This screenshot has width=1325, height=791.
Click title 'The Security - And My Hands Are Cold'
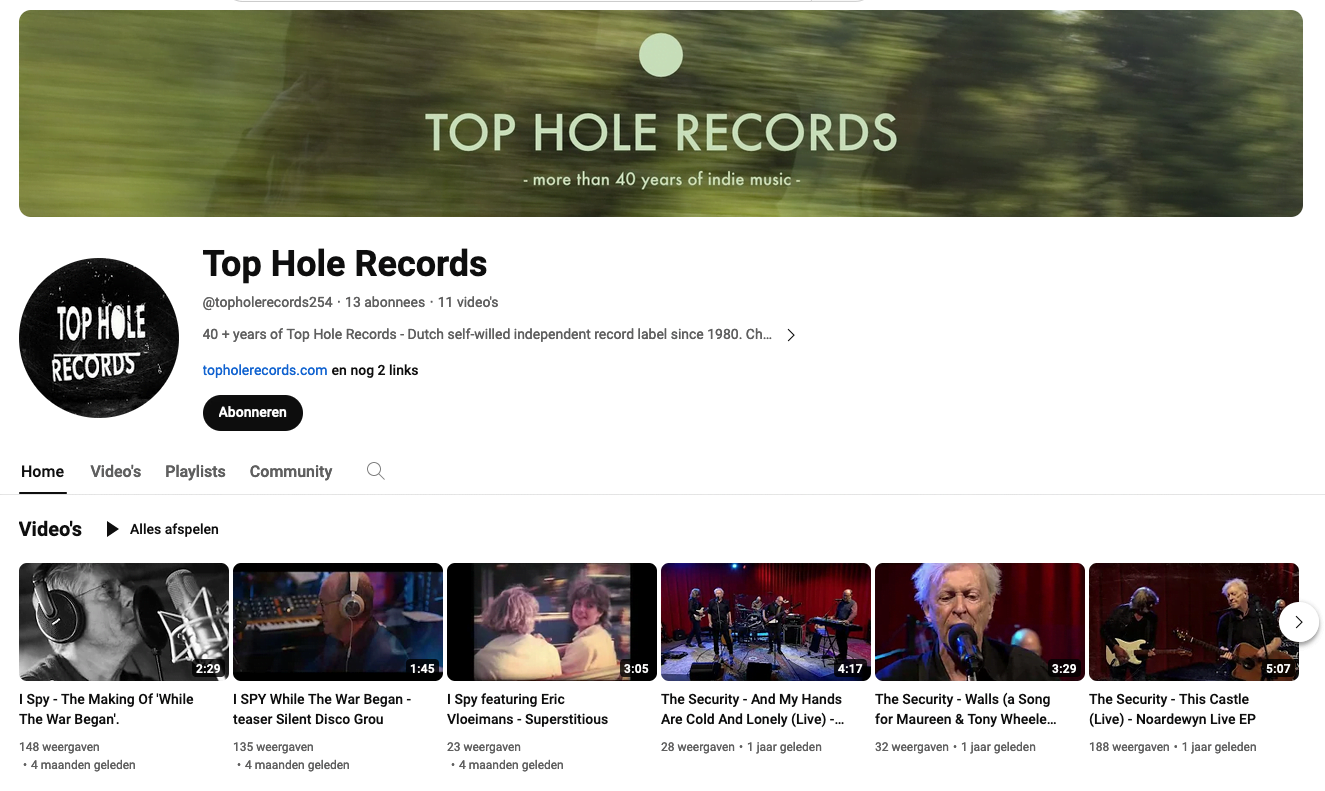(x=753, y=709)
